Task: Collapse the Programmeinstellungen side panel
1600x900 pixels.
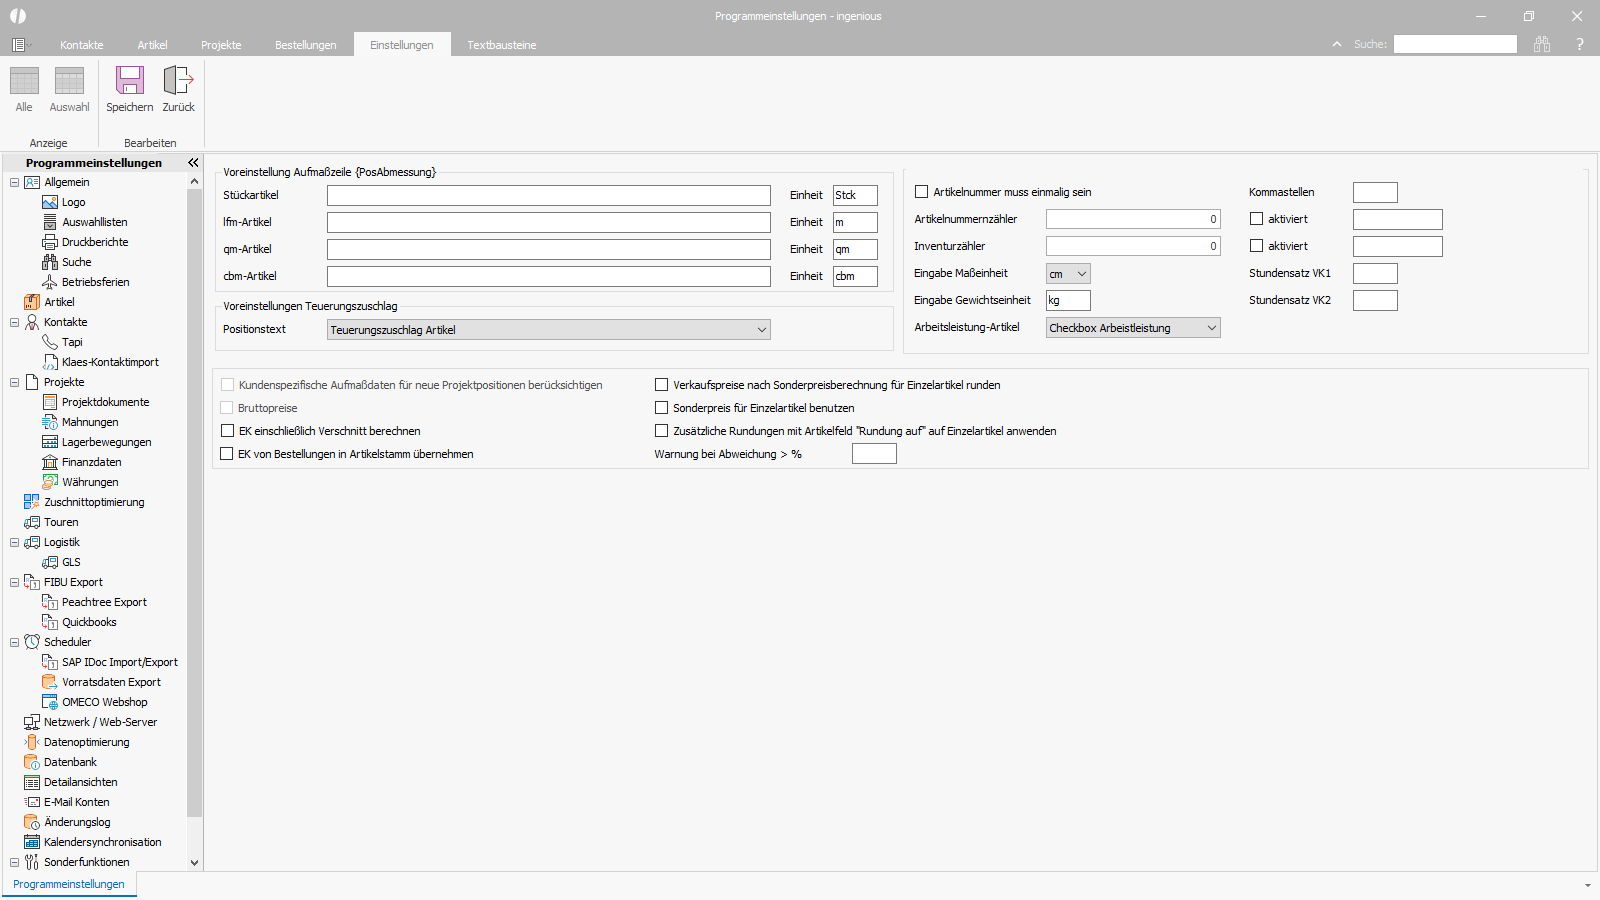Action: coord(193,162)
